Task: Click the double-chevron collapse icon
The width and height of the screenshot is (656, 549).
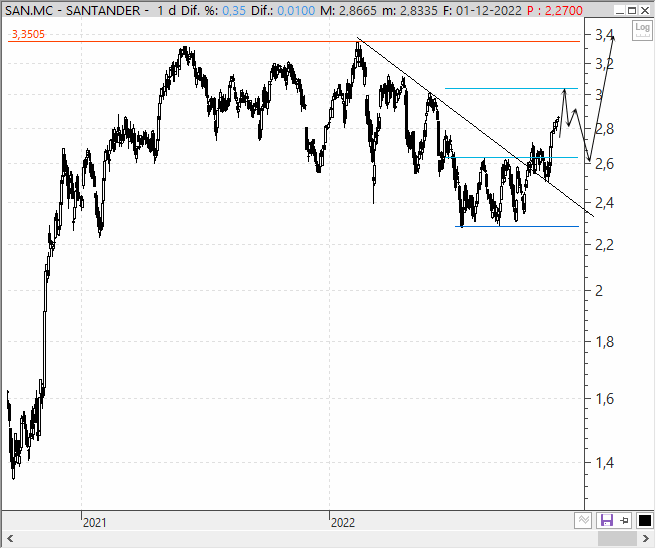Action: click(x=584, y=520)
